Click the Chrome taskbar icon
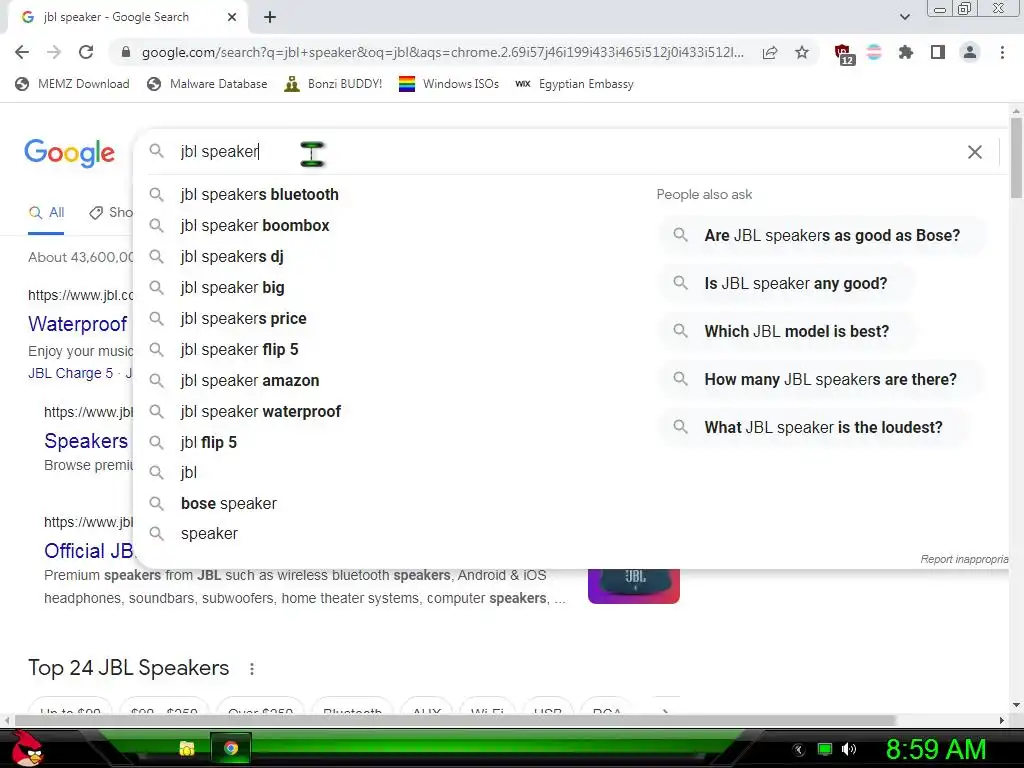The width and height of the screenshot is (1024, 768). [x=231, y=748]
